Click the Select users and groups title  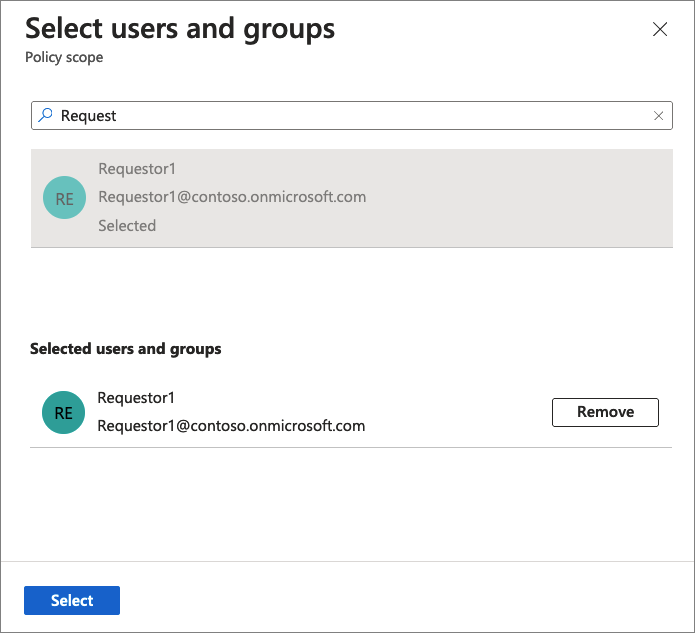[180, 28]
